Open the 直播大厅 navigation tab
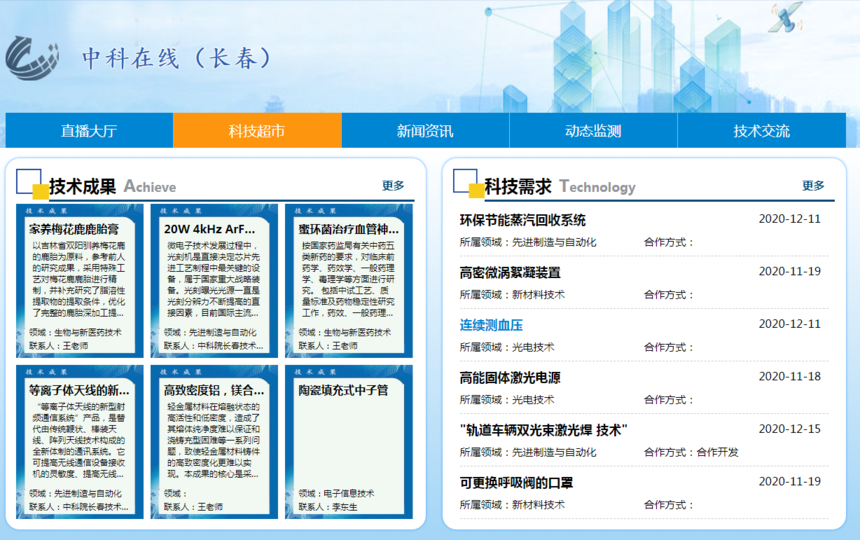 click(89, 131)
